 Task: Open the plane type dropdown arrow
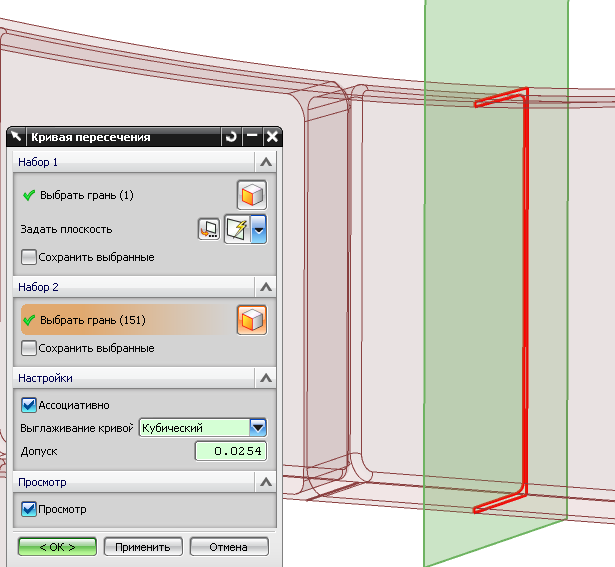258,229
